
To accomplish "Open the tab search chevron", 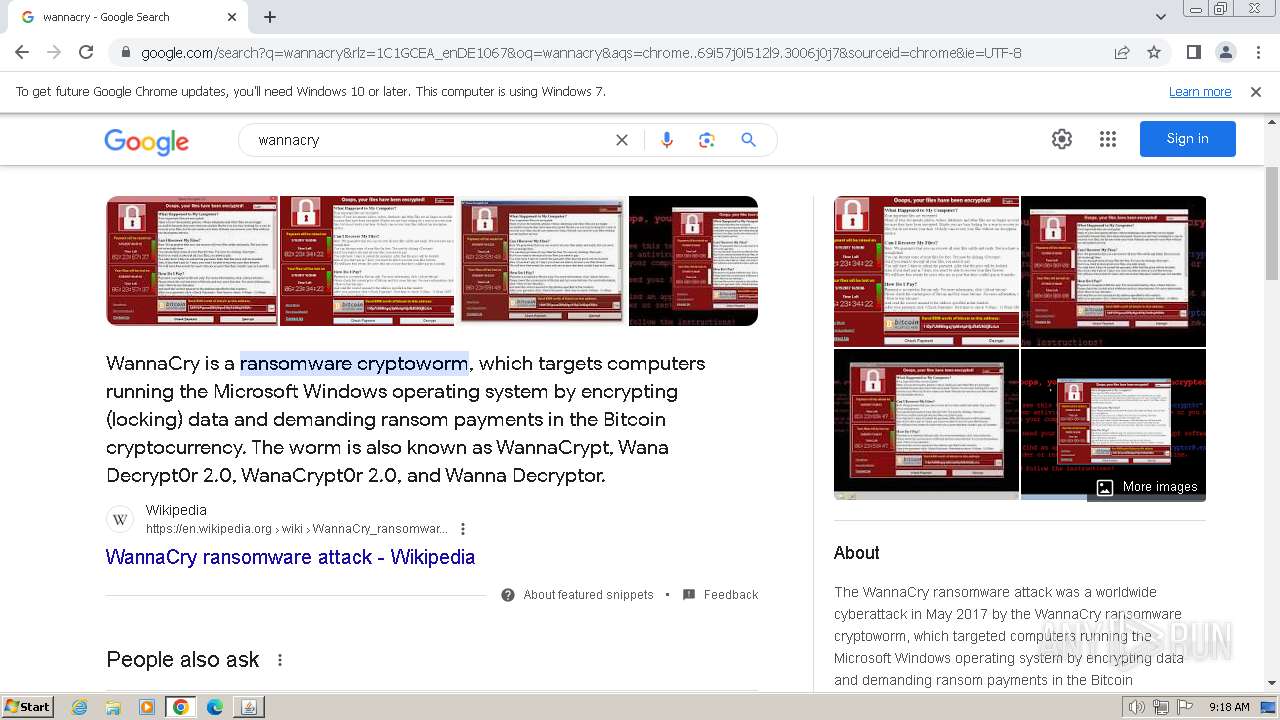I will tap(1160, 17).
